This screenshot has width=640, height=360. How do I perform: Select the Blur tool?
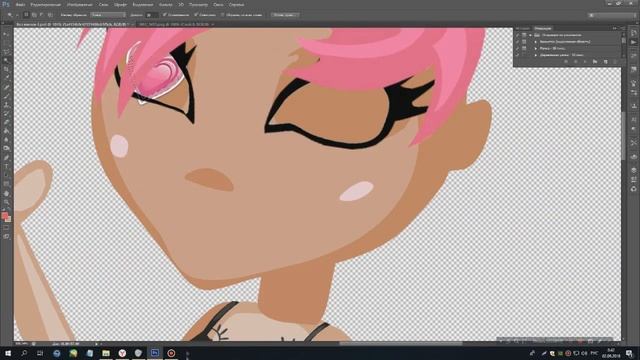6,140
